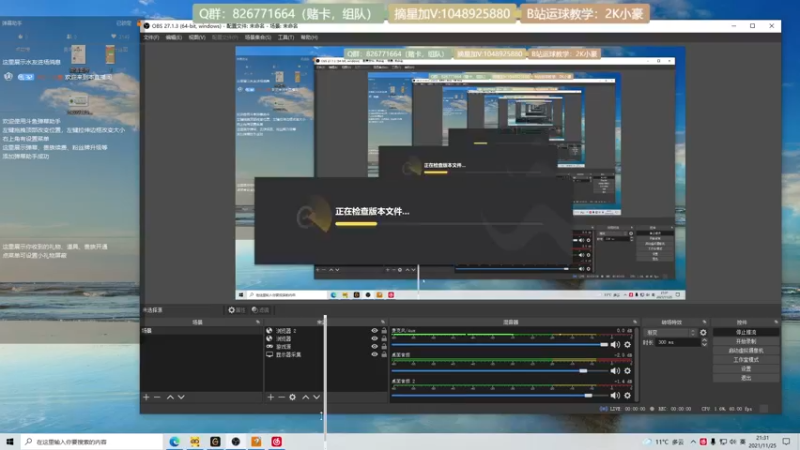Move the scene up in Scenes list
The height and width of the screenshot is (450, 800).
point(170,397)
